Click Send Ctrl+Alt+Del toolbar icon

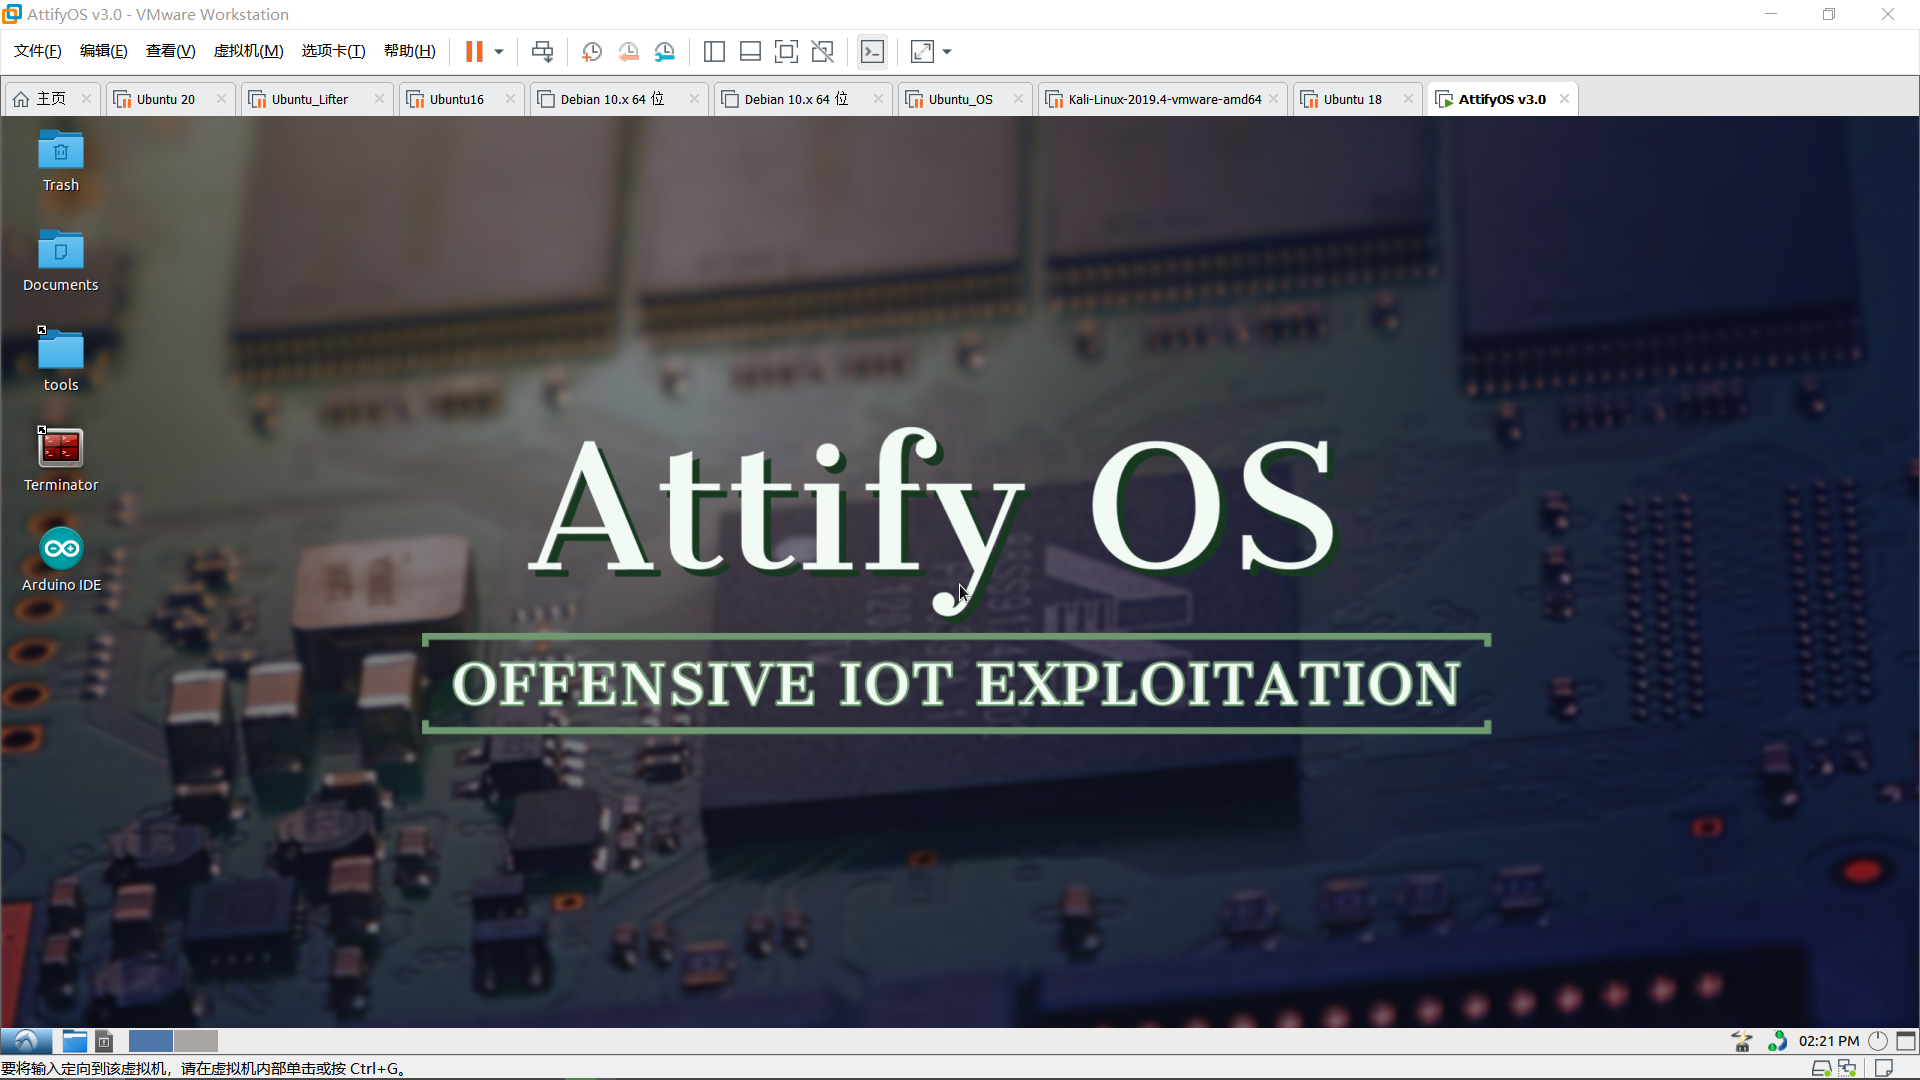click(x=542, y=52)
